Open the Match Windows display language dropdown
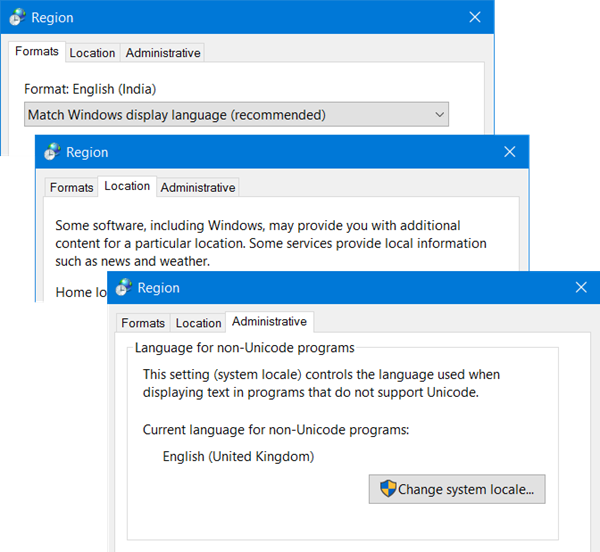 coord(236,114)
